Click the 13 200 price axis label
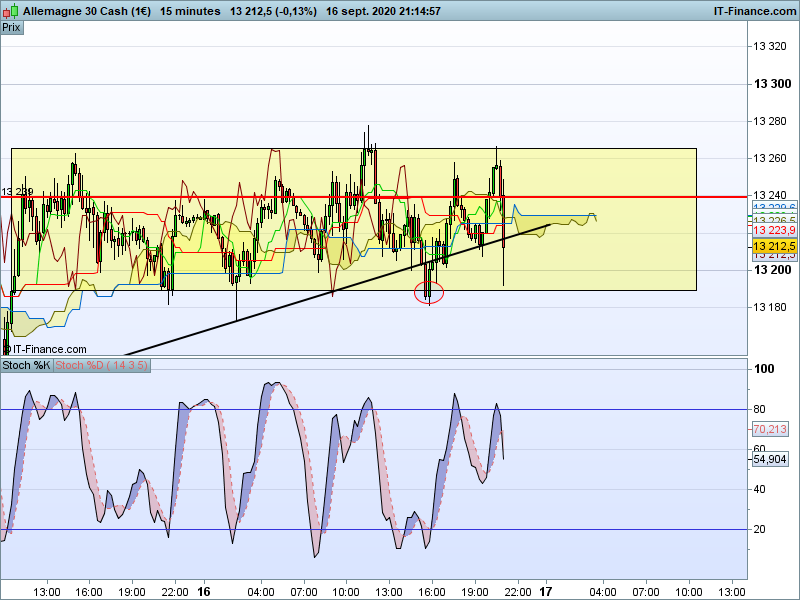Image resolution: width=800 pixels, height=600 pixels. [x=772, y=270]
